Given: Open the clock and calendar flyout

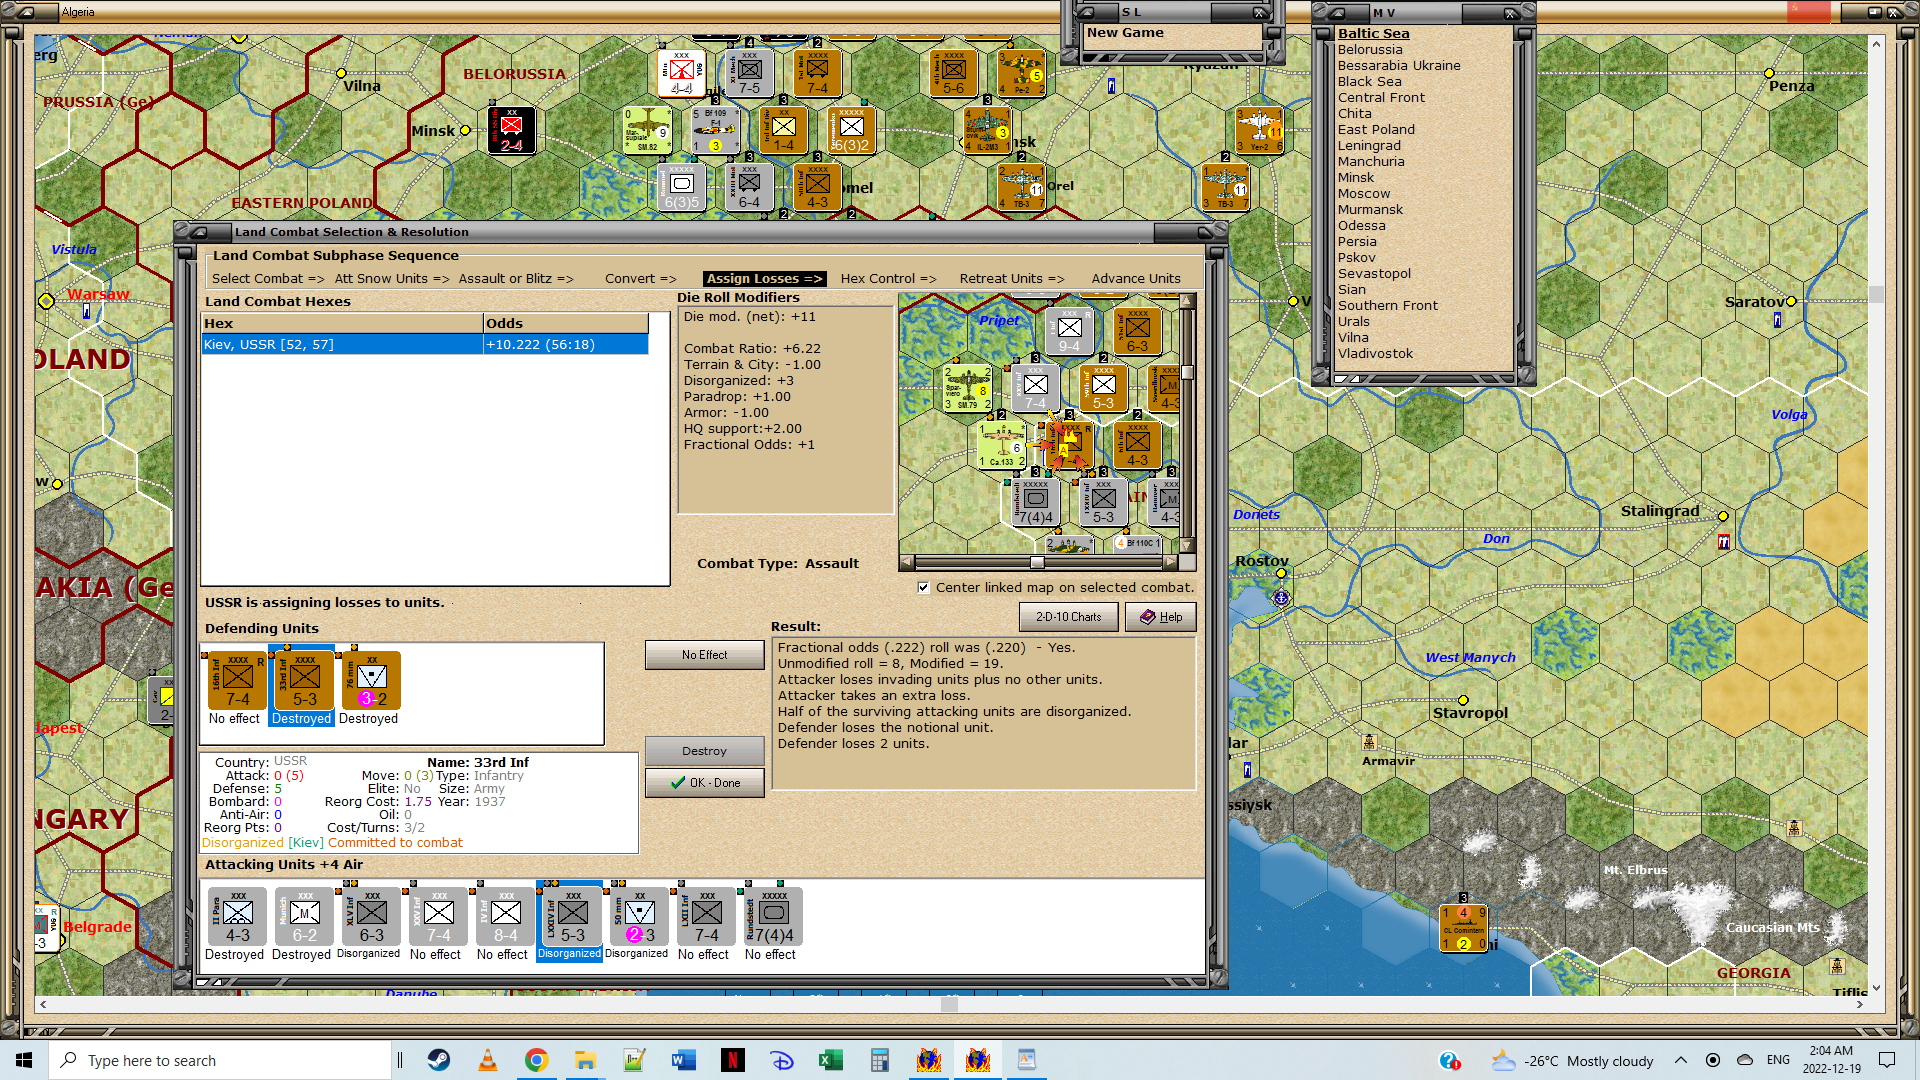Looking at the screenshot, I should pos(1832,1060).
